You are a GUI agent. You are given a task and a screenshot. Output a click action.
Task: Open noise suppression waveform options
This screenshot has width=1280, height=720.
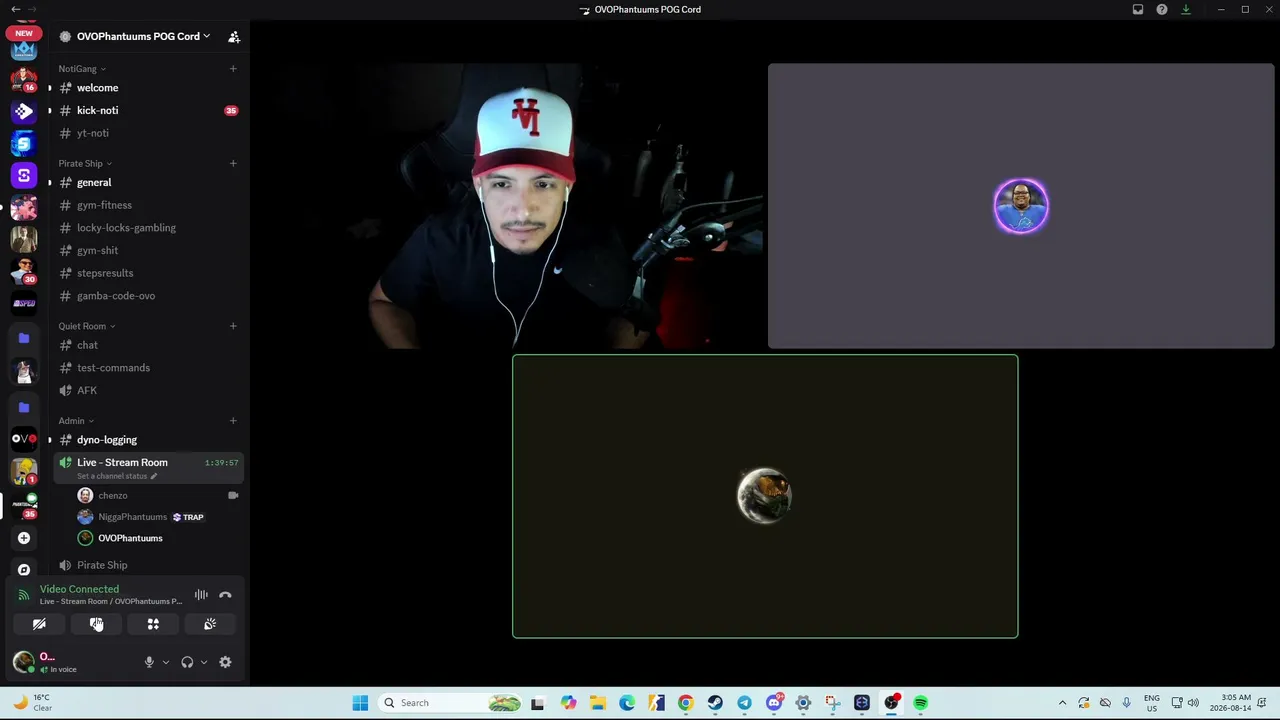point(201,595)
